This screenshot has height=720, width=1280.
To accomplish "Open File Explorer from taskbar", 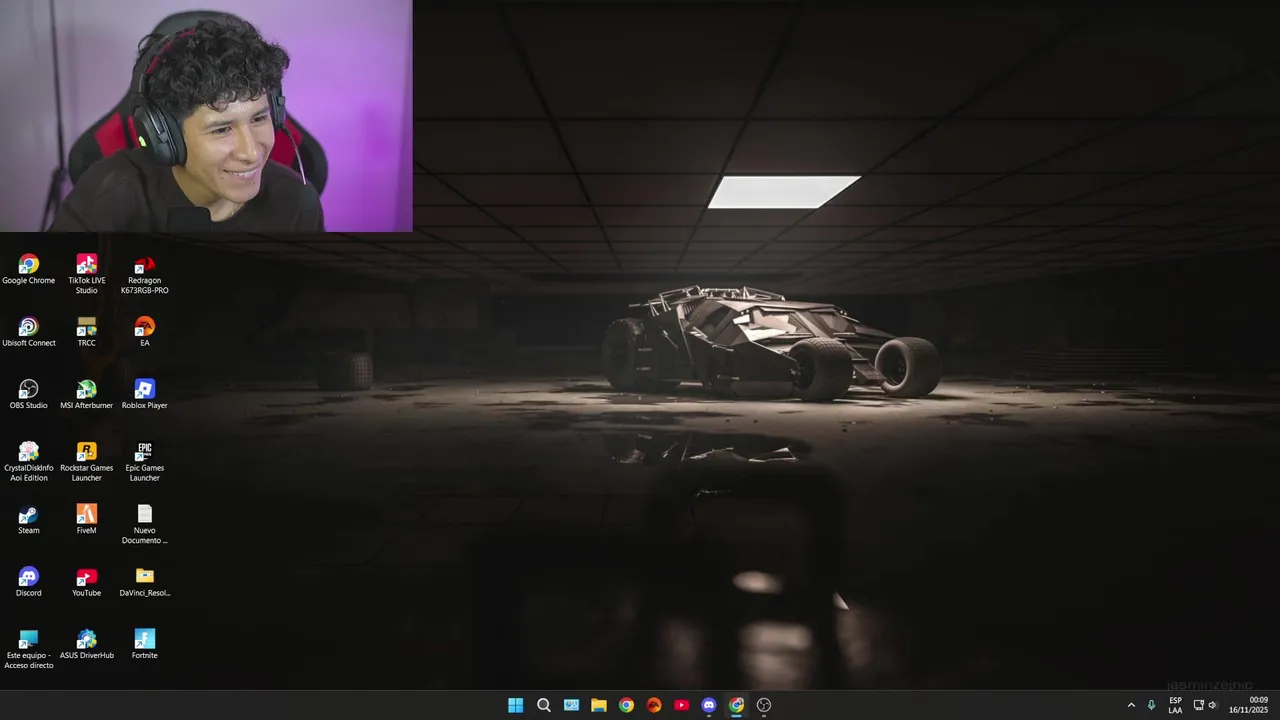I will tap(598, 705).
